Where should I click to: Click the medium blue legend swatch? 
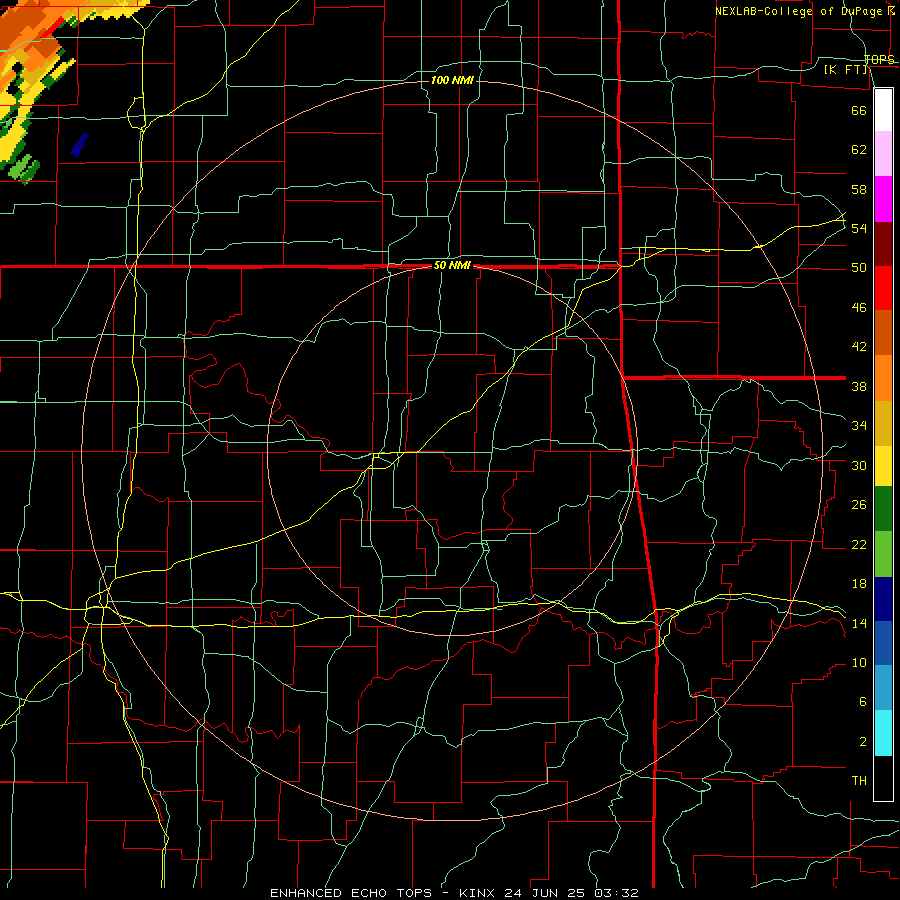(883, 643)
